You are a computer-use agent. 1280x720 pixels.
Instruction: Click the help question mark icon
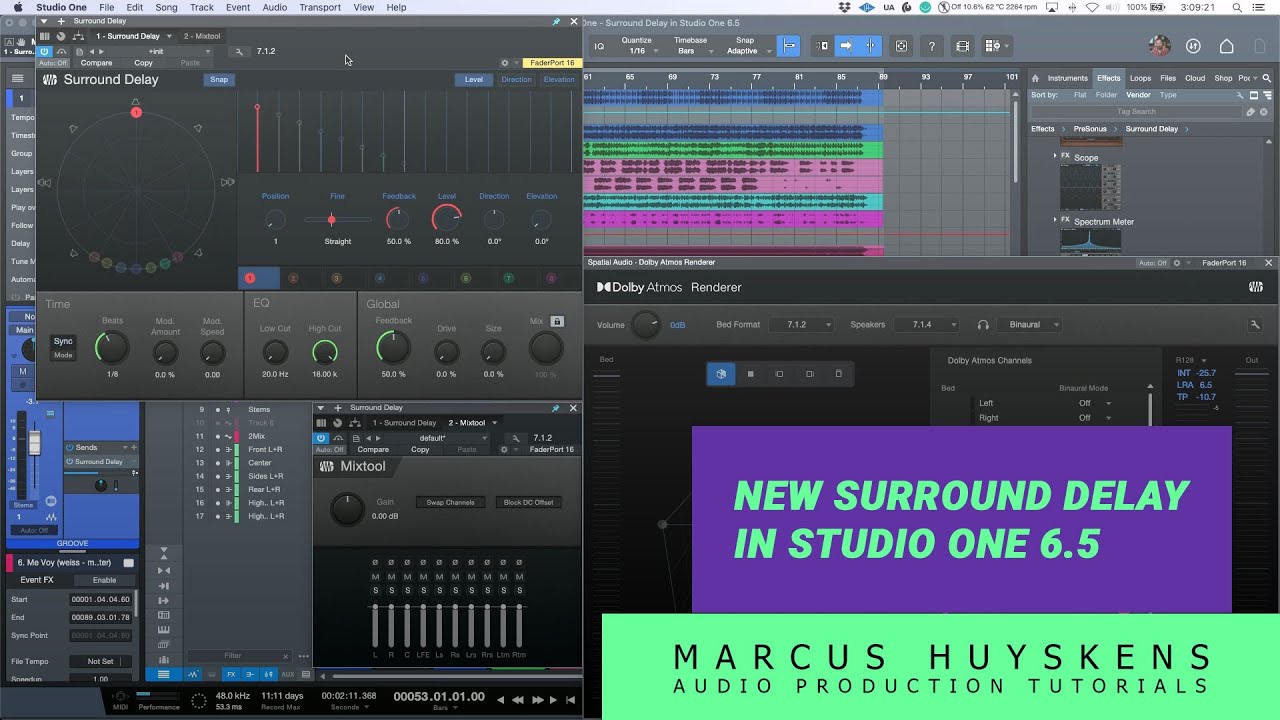(932, 46)
